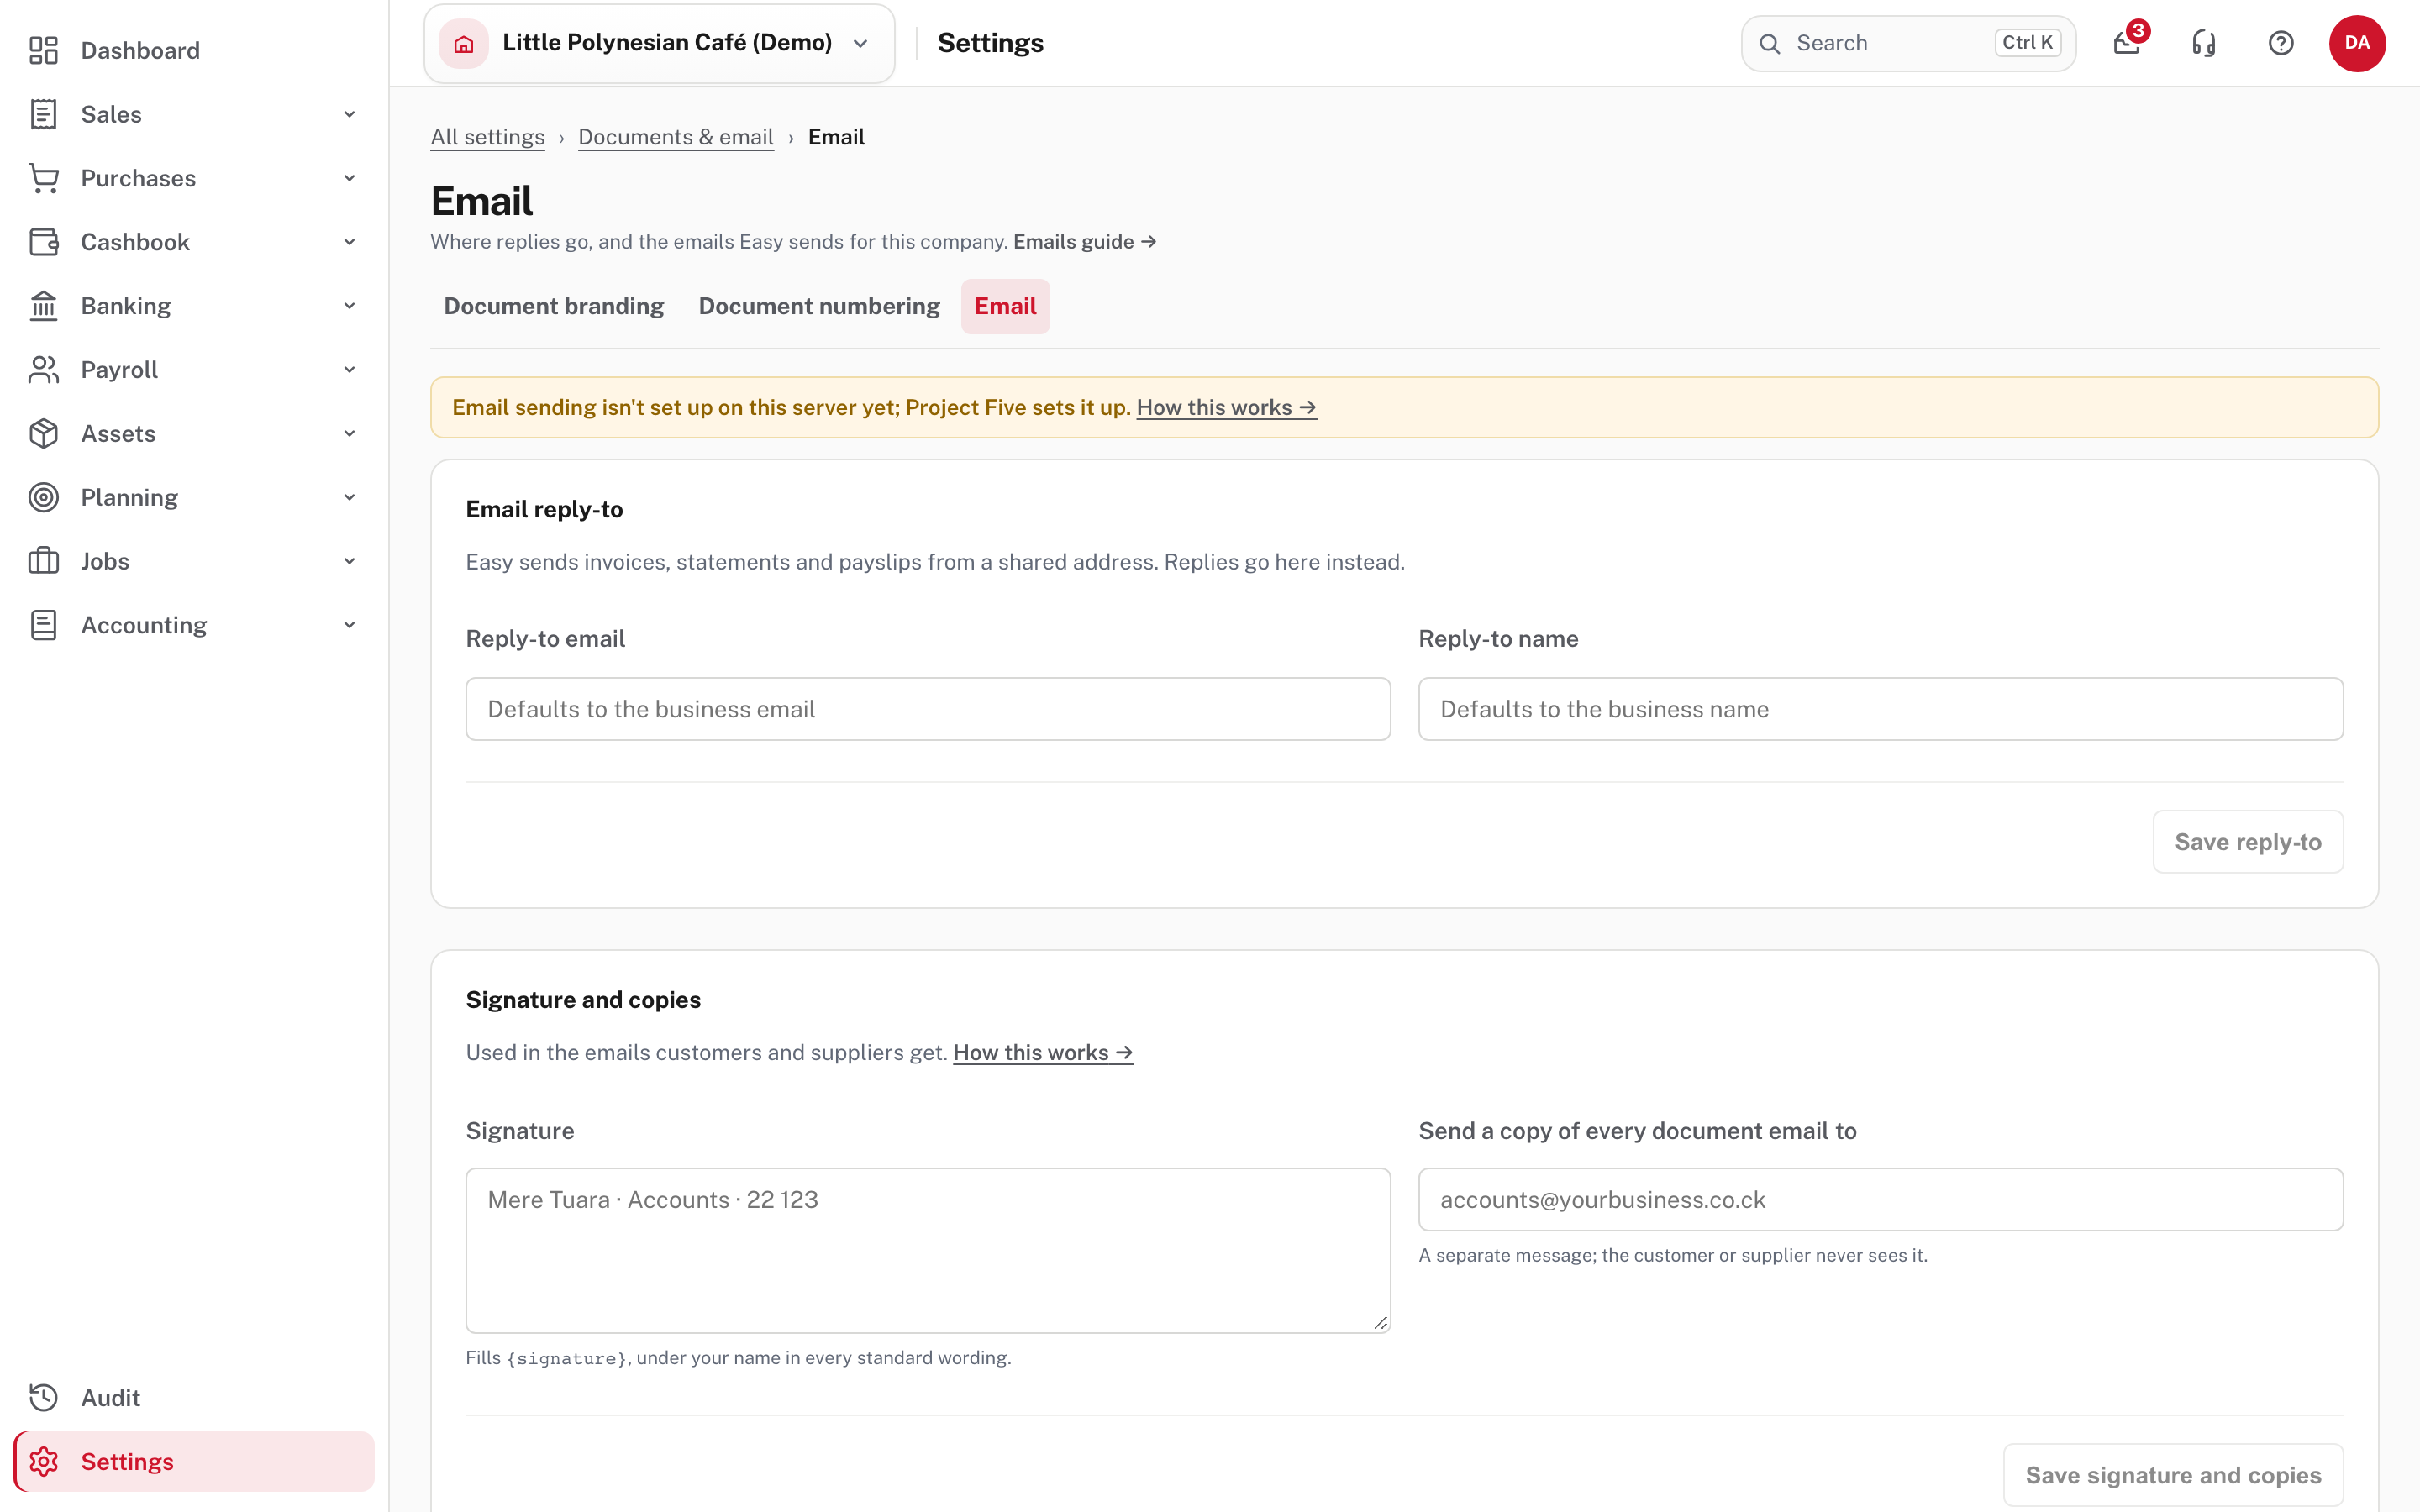Click the Purchases cart icon
This screenshot has height=1512, width=2420.
click(43, 178)
